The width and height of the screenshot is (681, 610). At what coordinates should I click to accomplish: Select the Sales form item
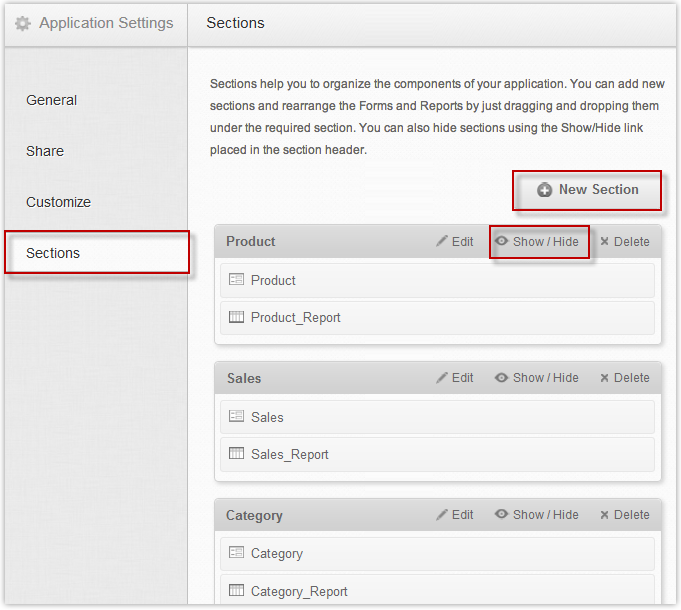[267, 417]
